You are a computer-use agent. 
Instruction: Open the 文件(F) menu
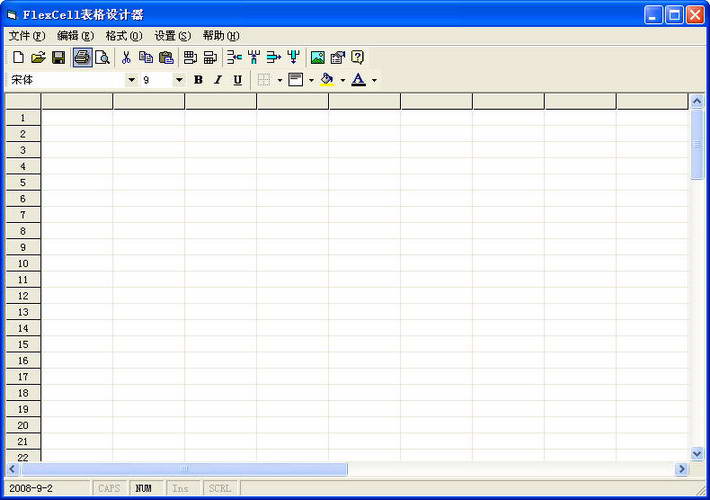(x=27, y=36)
